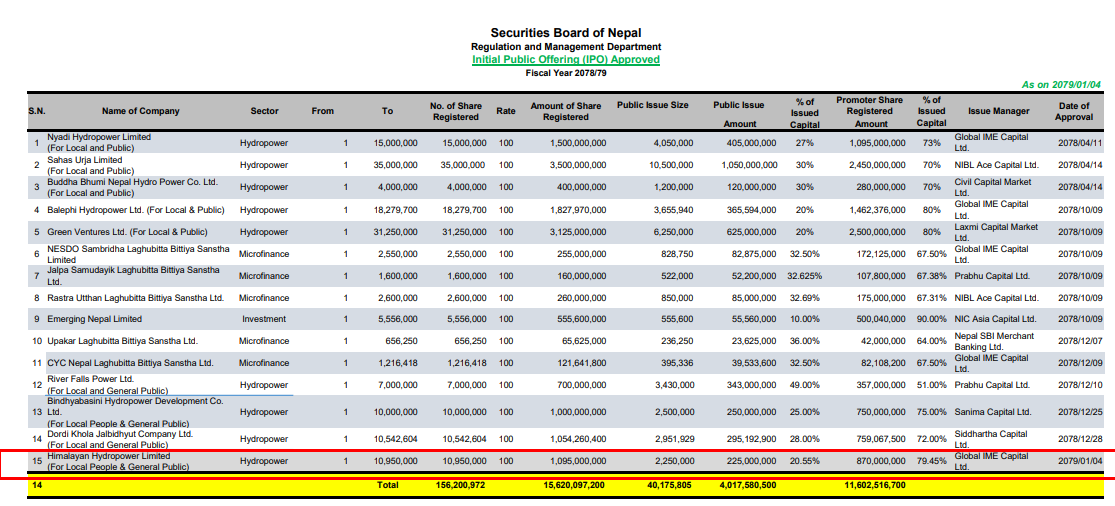This screenshot has height=506, width=1115.
Task: Click the Name of Company column header
Action: [x=140, y=111]
